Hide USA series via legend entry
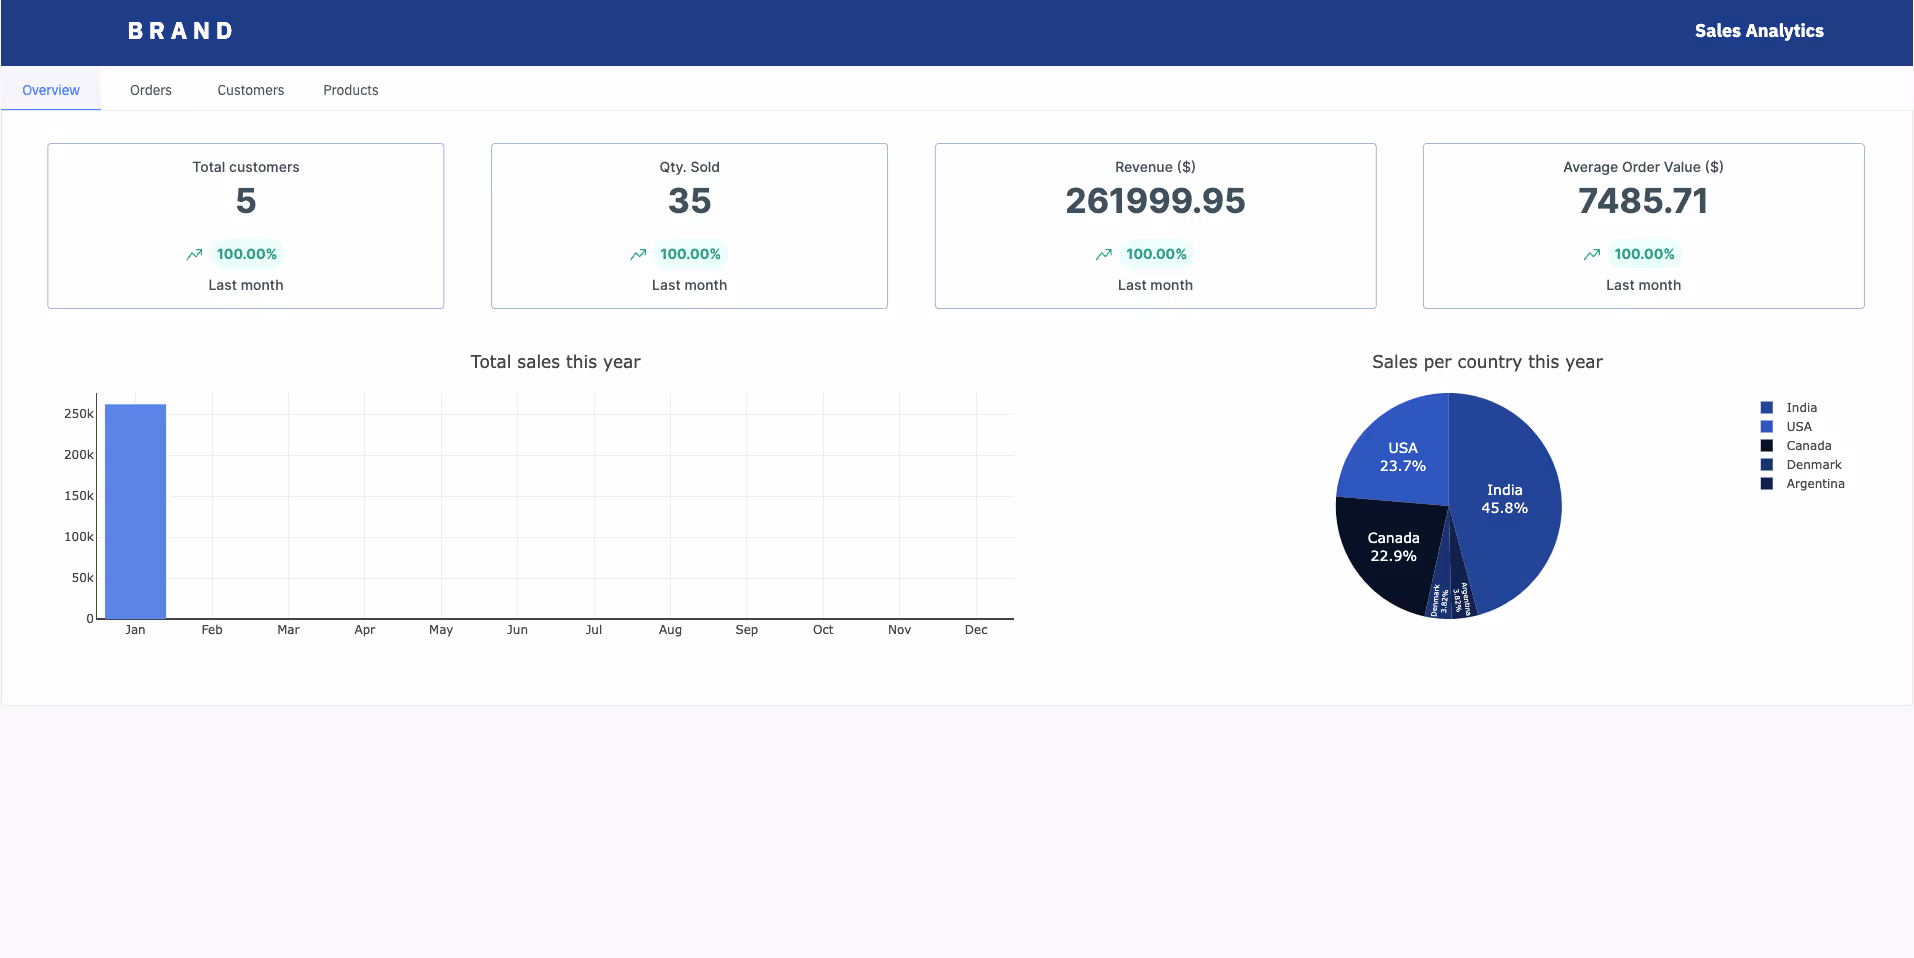The width and height of the screenshot is (1914, 958). pyautogui.click(x=1798, y=427)
